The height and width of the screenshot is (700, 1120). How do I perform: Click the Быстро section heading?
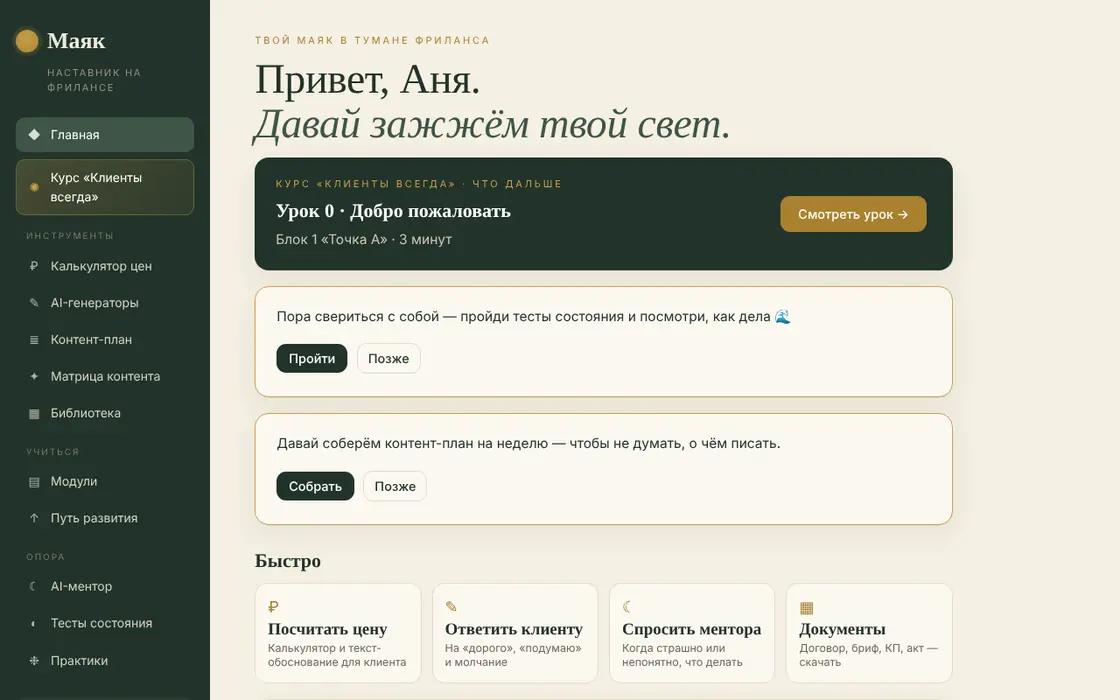coord(288,561)
